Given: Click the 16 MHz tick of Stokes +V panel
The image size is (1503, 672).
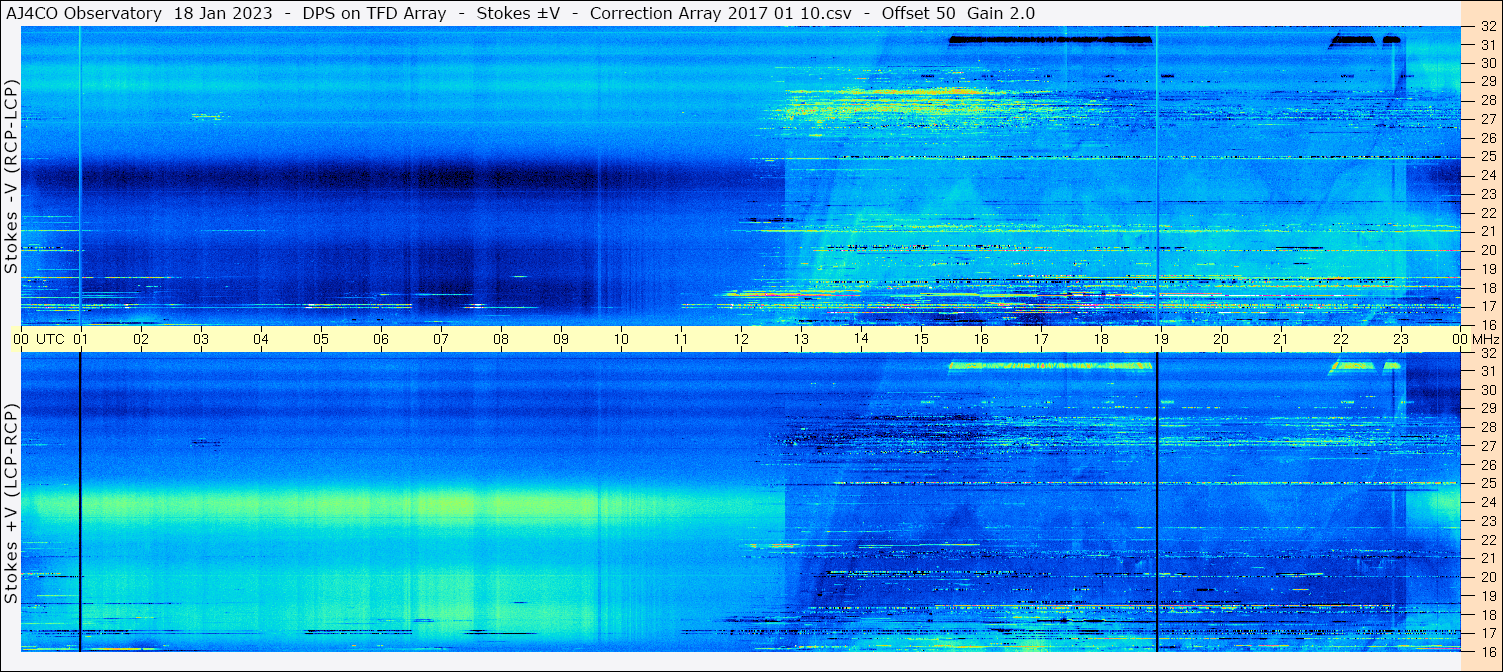Looking at the screenshot, I should pyautogui.click(x=1487, y=651).
